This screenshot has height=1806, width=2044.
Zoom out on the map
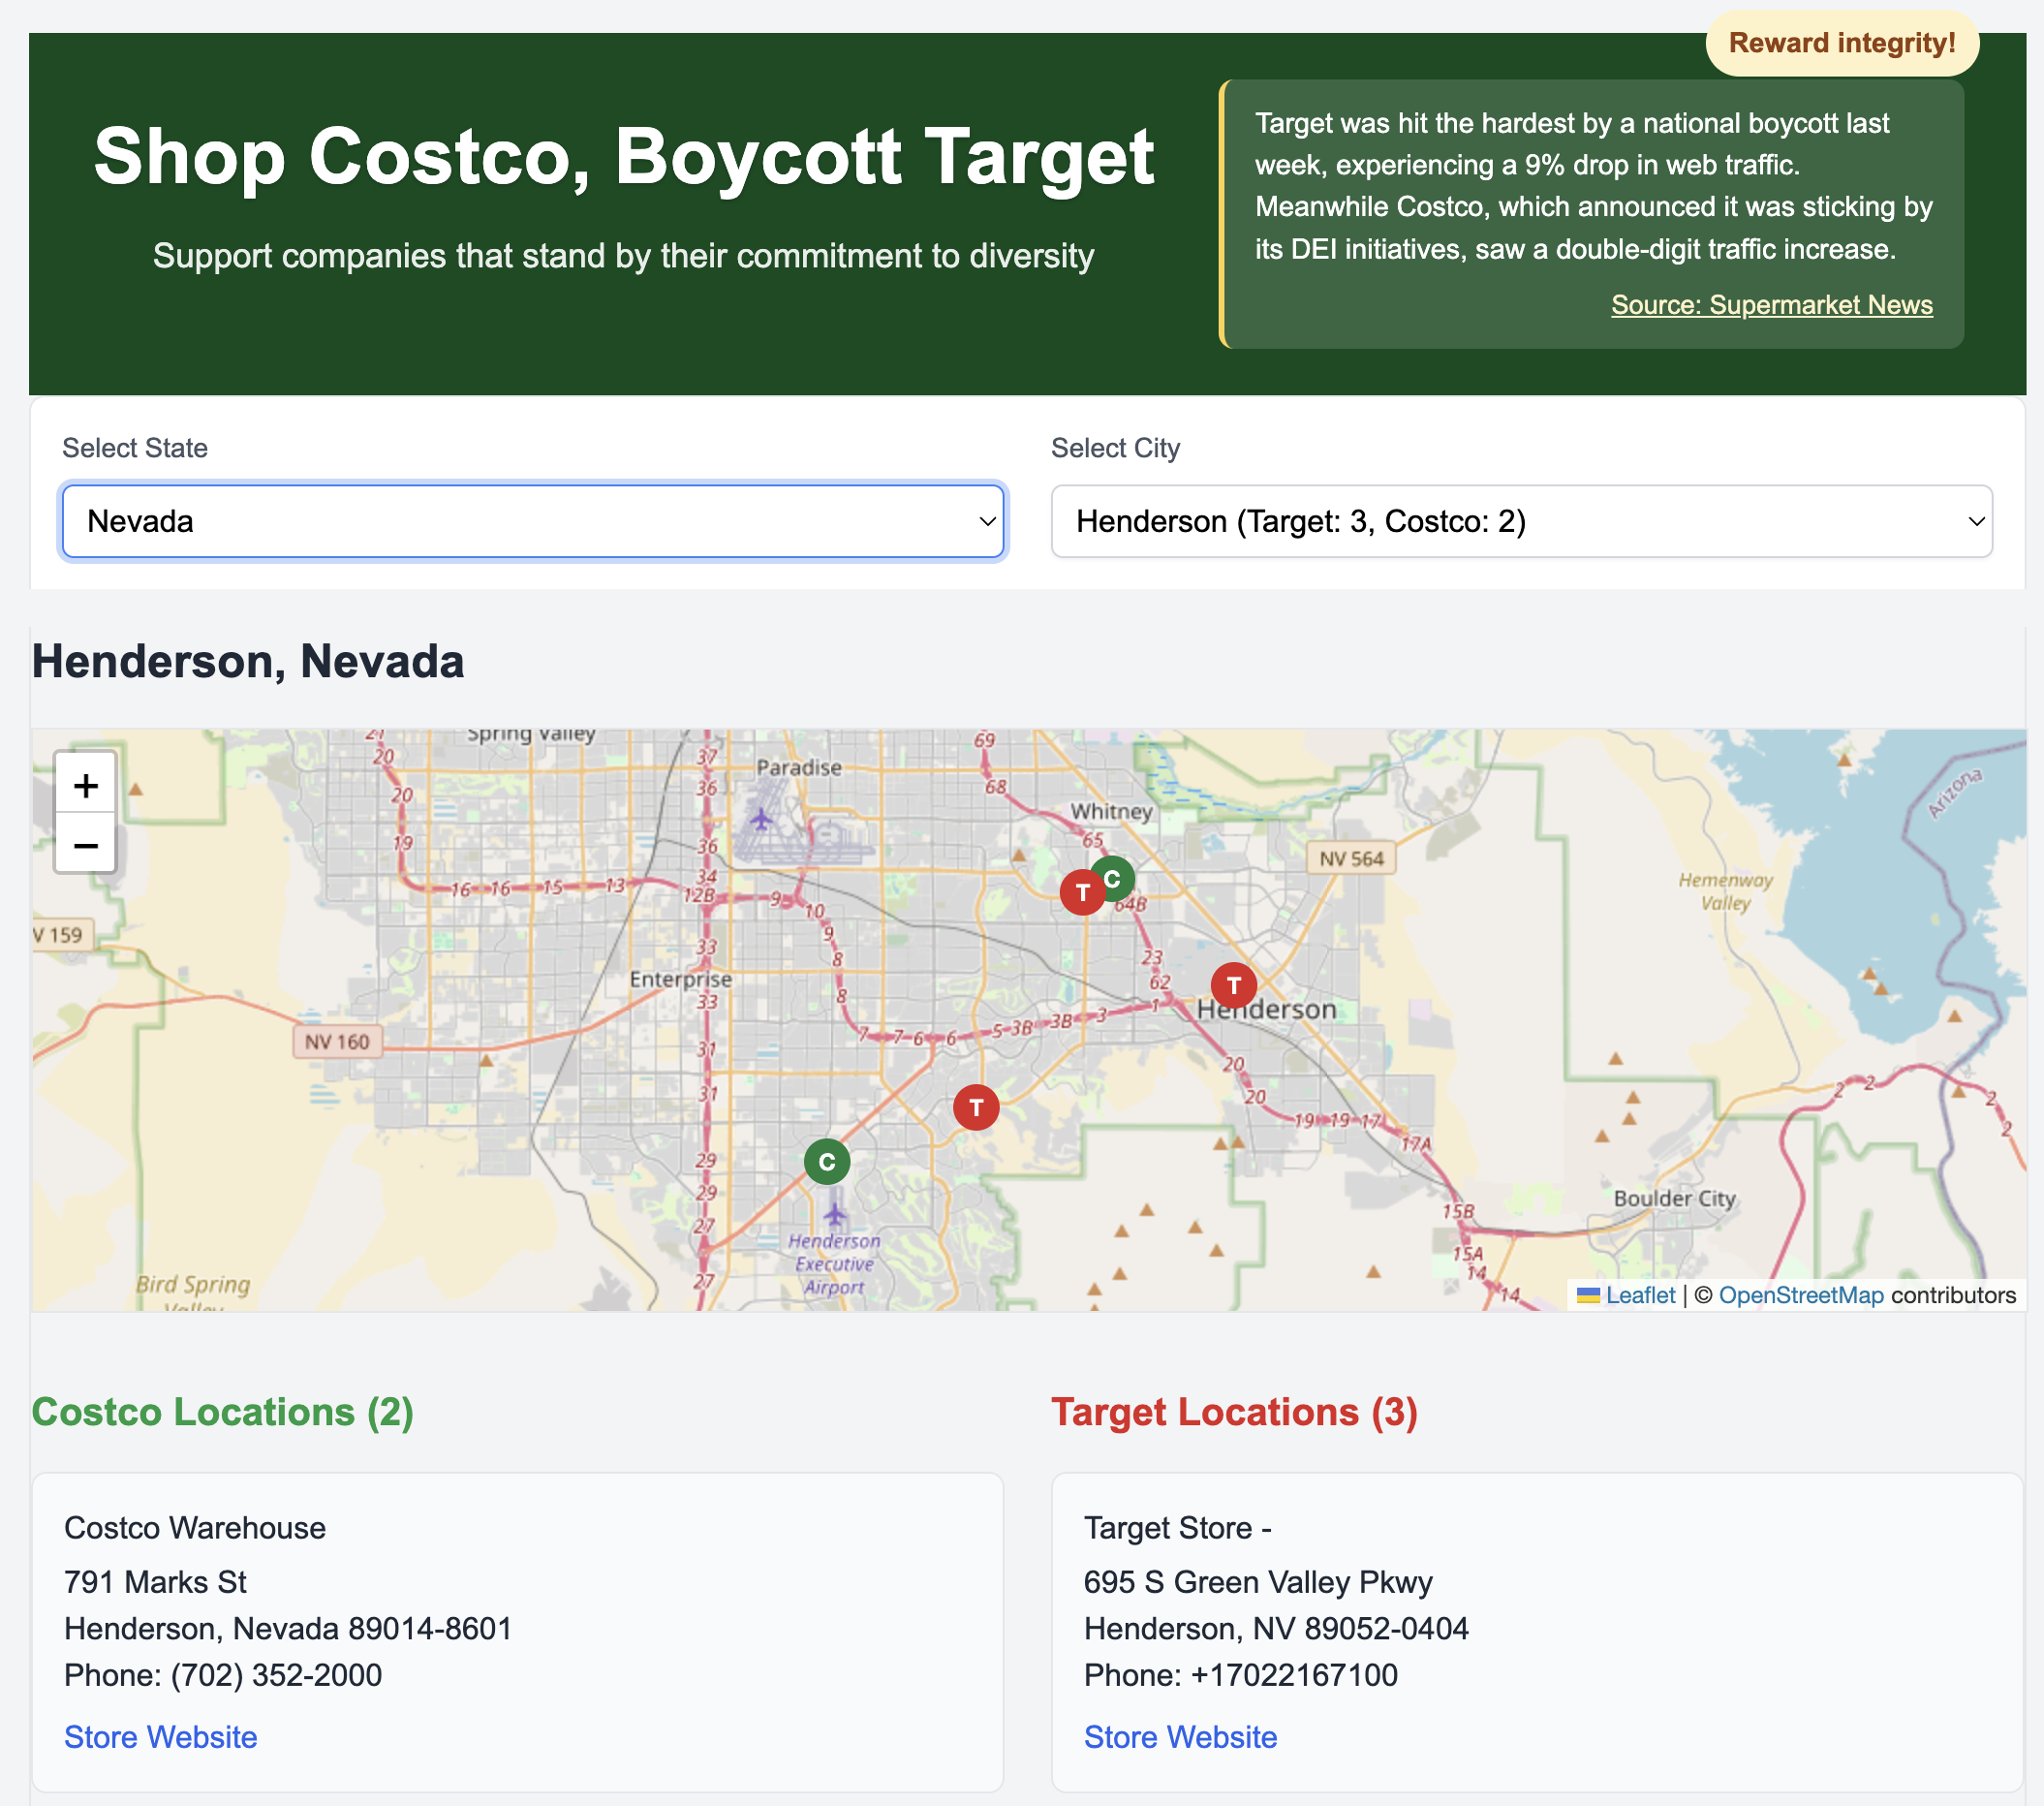pos(86,845)
